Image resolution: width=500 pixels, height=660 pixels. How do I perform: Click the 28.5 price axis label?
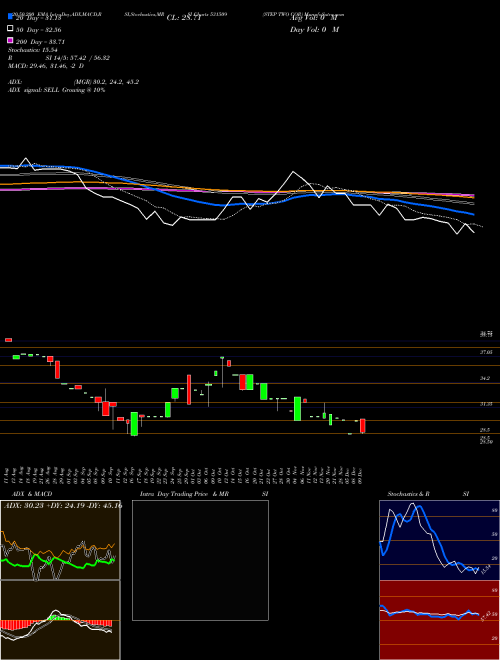(x=485, y=430)
